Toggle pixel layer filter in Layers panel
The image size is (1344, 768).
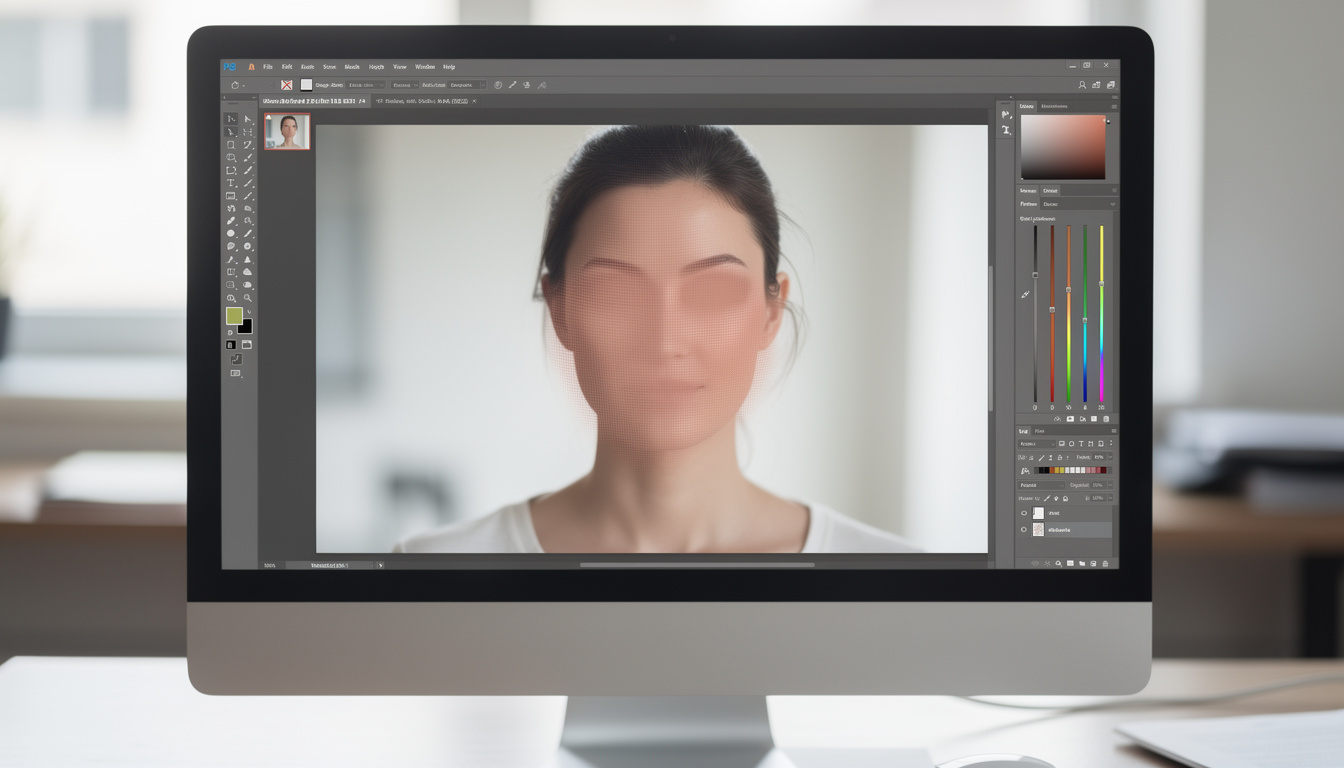click(x=1062, y=444)
